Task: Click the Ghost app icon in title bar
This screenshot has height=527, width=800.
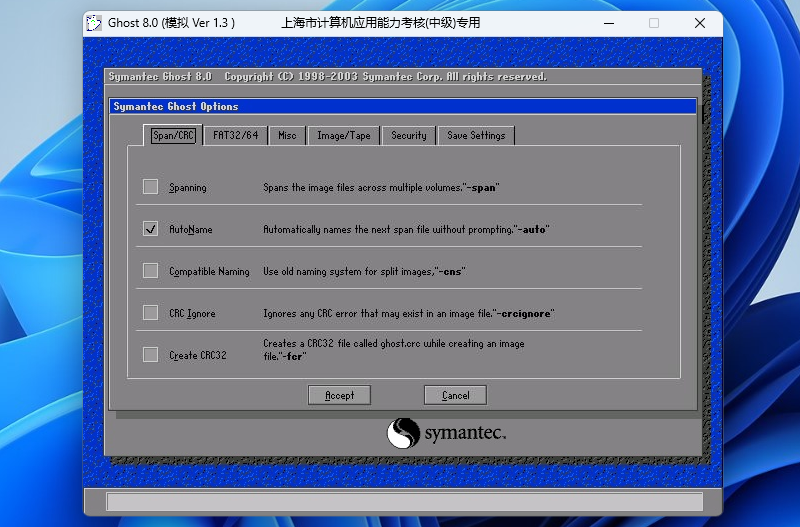Action: pos(94,23)
